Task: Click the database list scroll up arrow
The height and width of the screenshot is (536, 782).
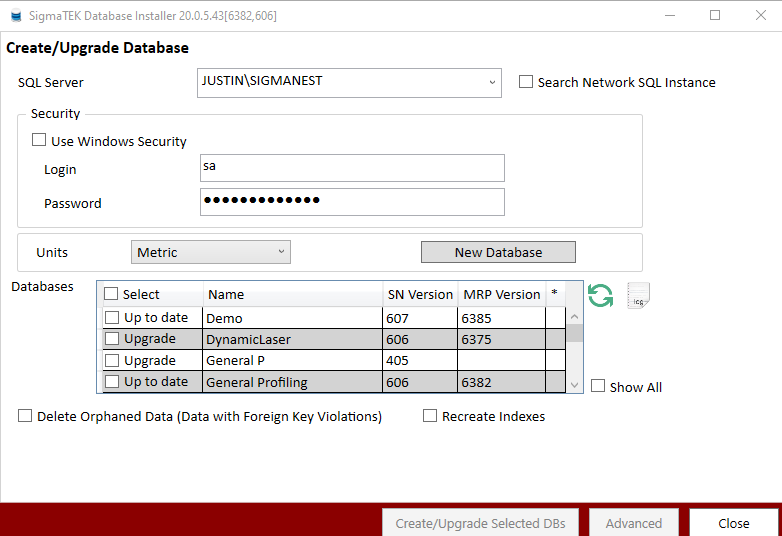Action: pyautogui.click(x=575, y=317)
